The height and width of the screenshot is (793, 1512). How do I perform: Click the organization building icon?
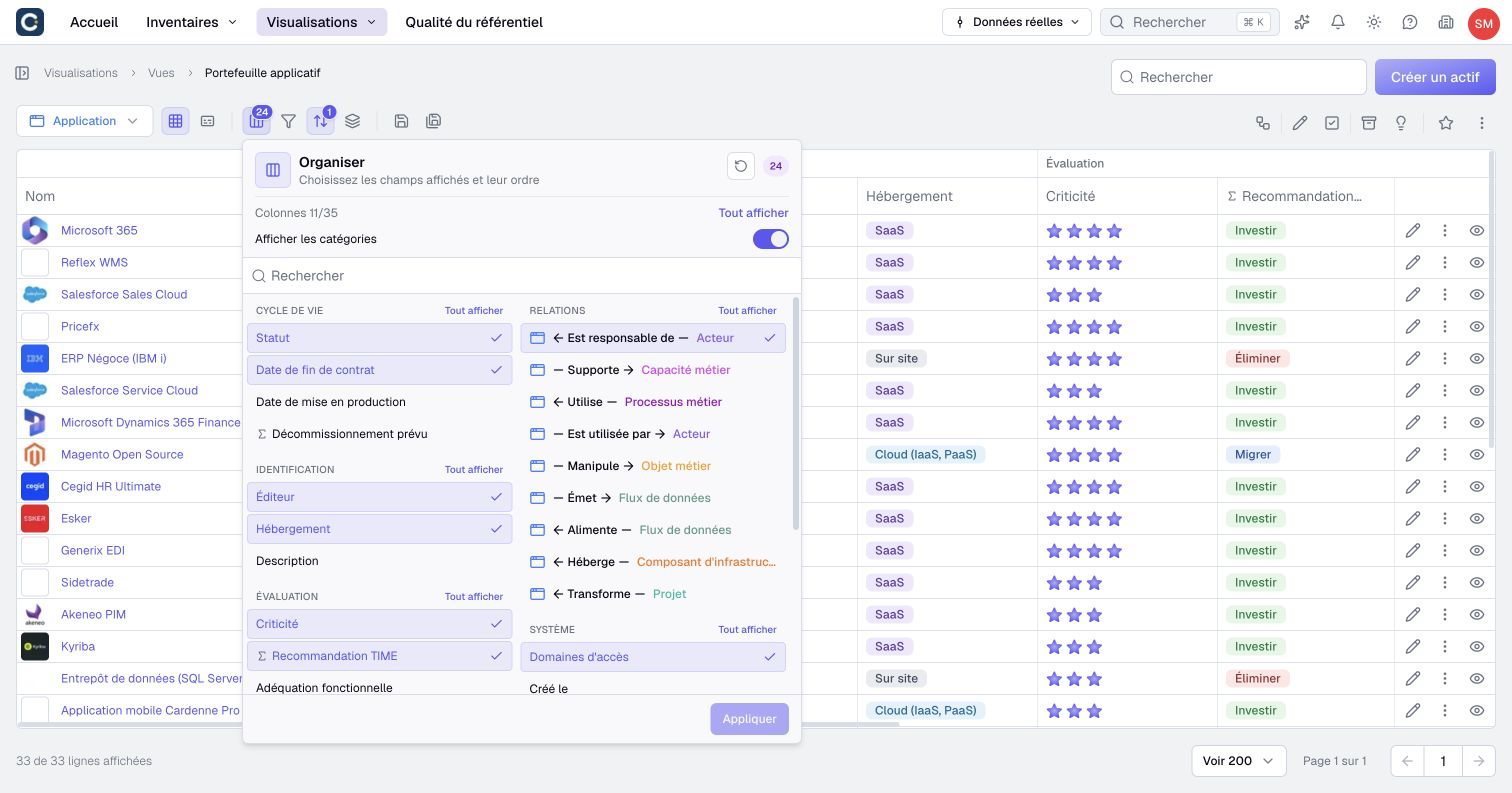point(1445,22)
